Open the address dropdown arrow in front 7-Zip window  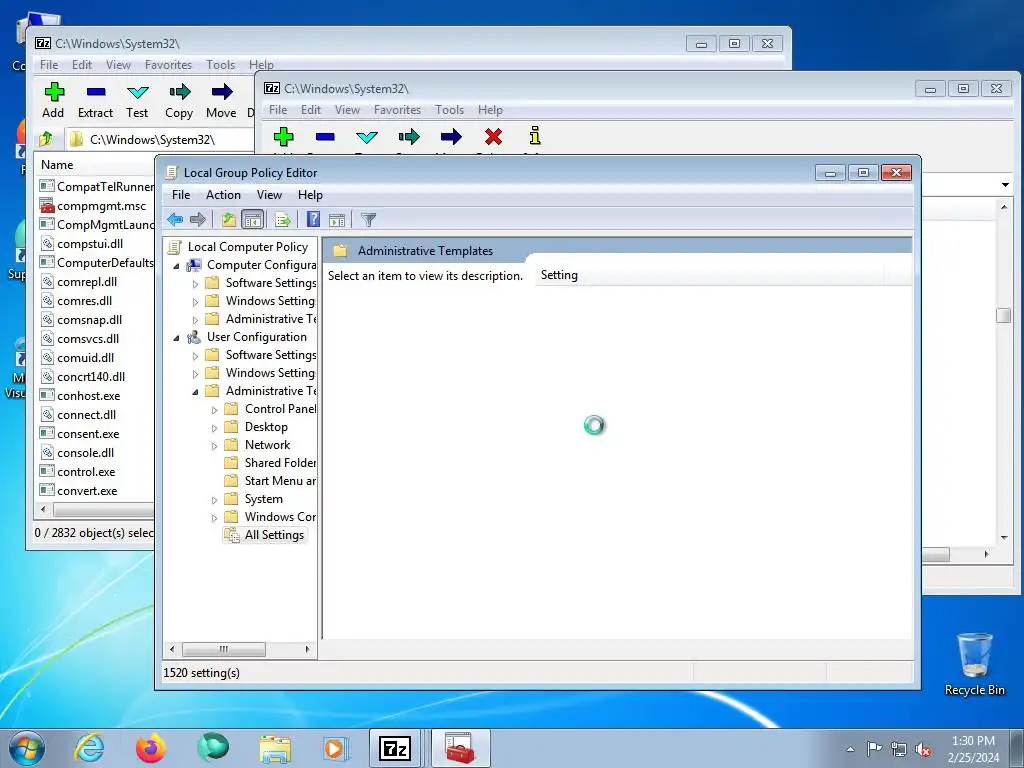tap(1005, 185)
